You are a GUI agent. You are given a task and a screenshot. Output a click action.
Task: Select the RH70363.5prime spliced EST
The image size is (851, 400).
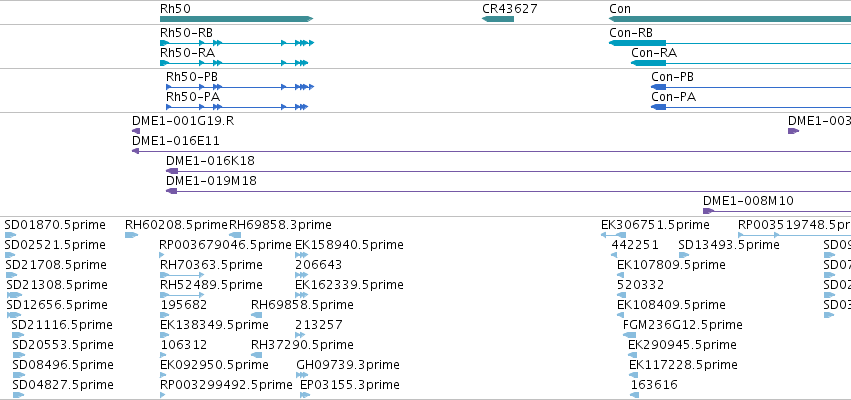click(182, 275)
